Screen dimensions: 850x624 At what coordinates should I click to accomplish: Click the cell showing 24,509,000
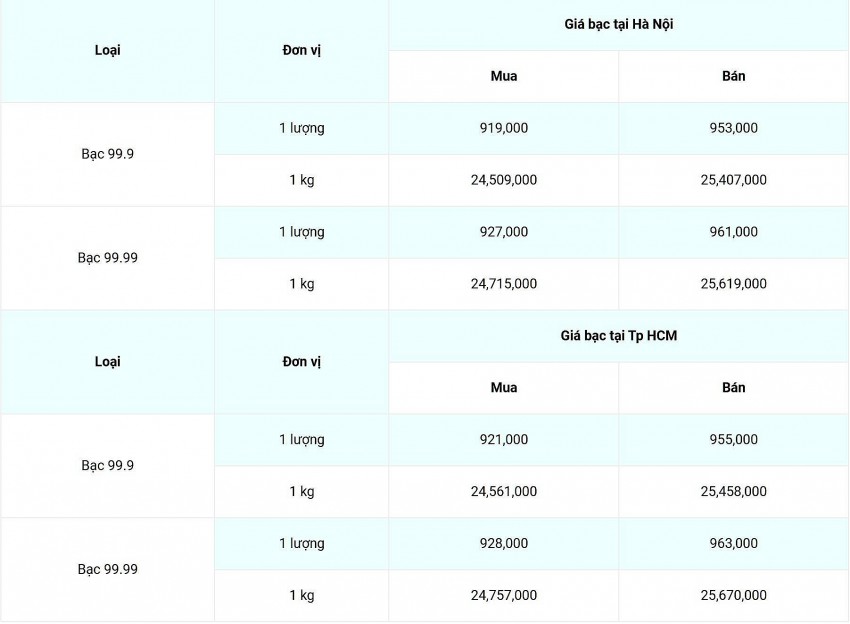504,180
